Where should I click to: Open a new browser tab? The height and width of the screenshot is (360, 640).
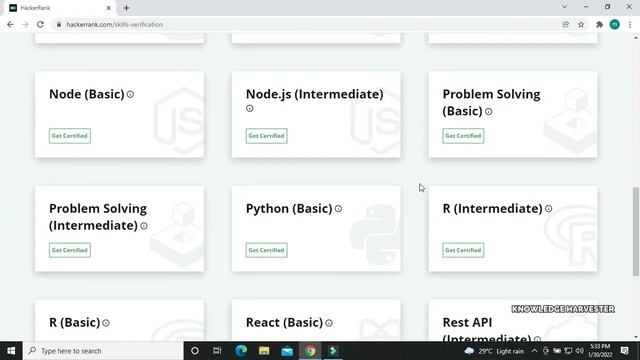coord(127,8)
